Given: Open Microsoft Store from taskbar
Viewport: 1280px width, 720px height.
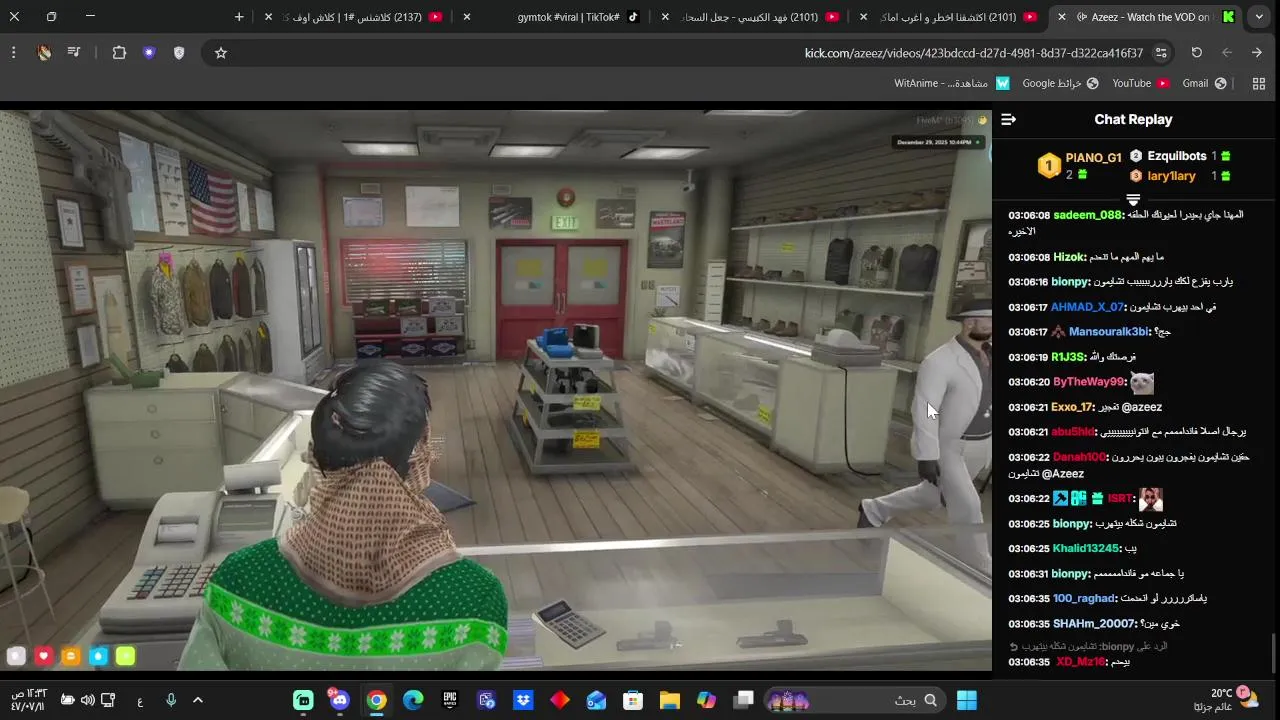Looking at the screenshot, I should tap(633, 700).
